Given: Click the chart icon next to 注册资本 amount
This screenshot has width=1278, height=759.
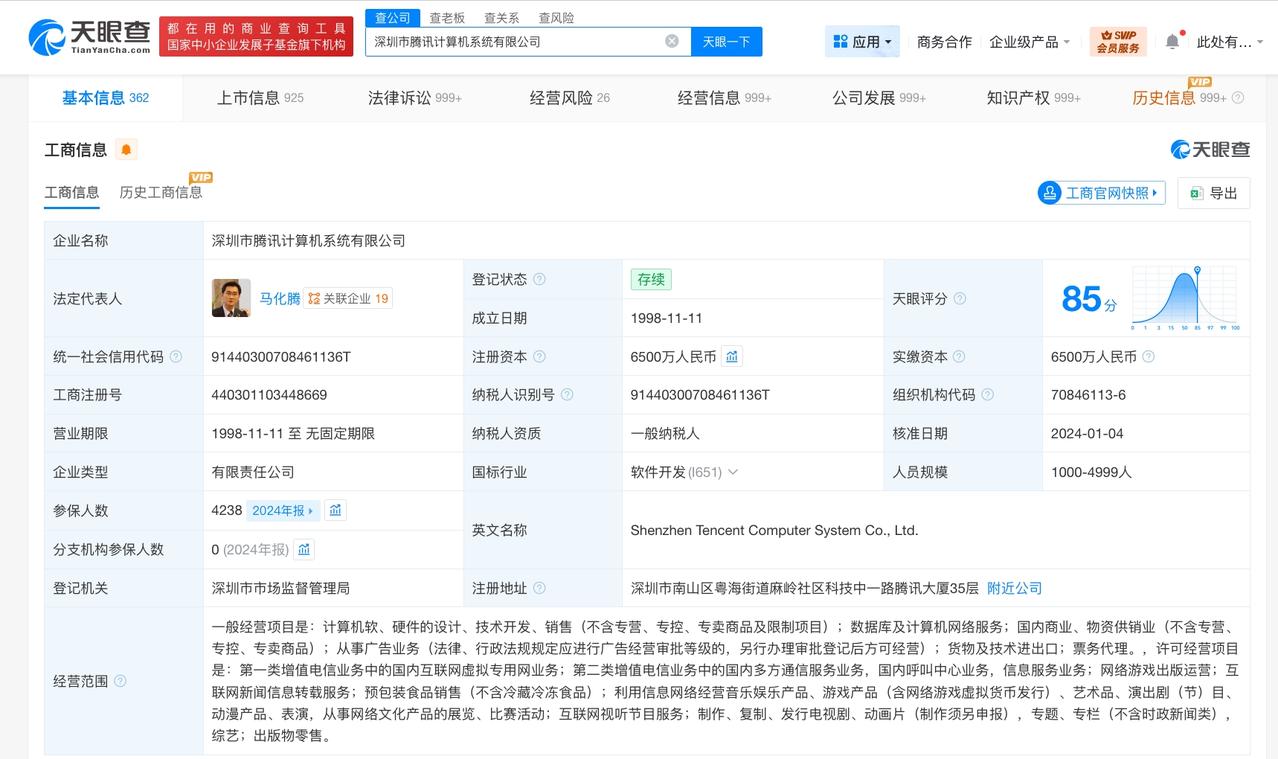Looking at the screenshot, I should coord(731,356).
